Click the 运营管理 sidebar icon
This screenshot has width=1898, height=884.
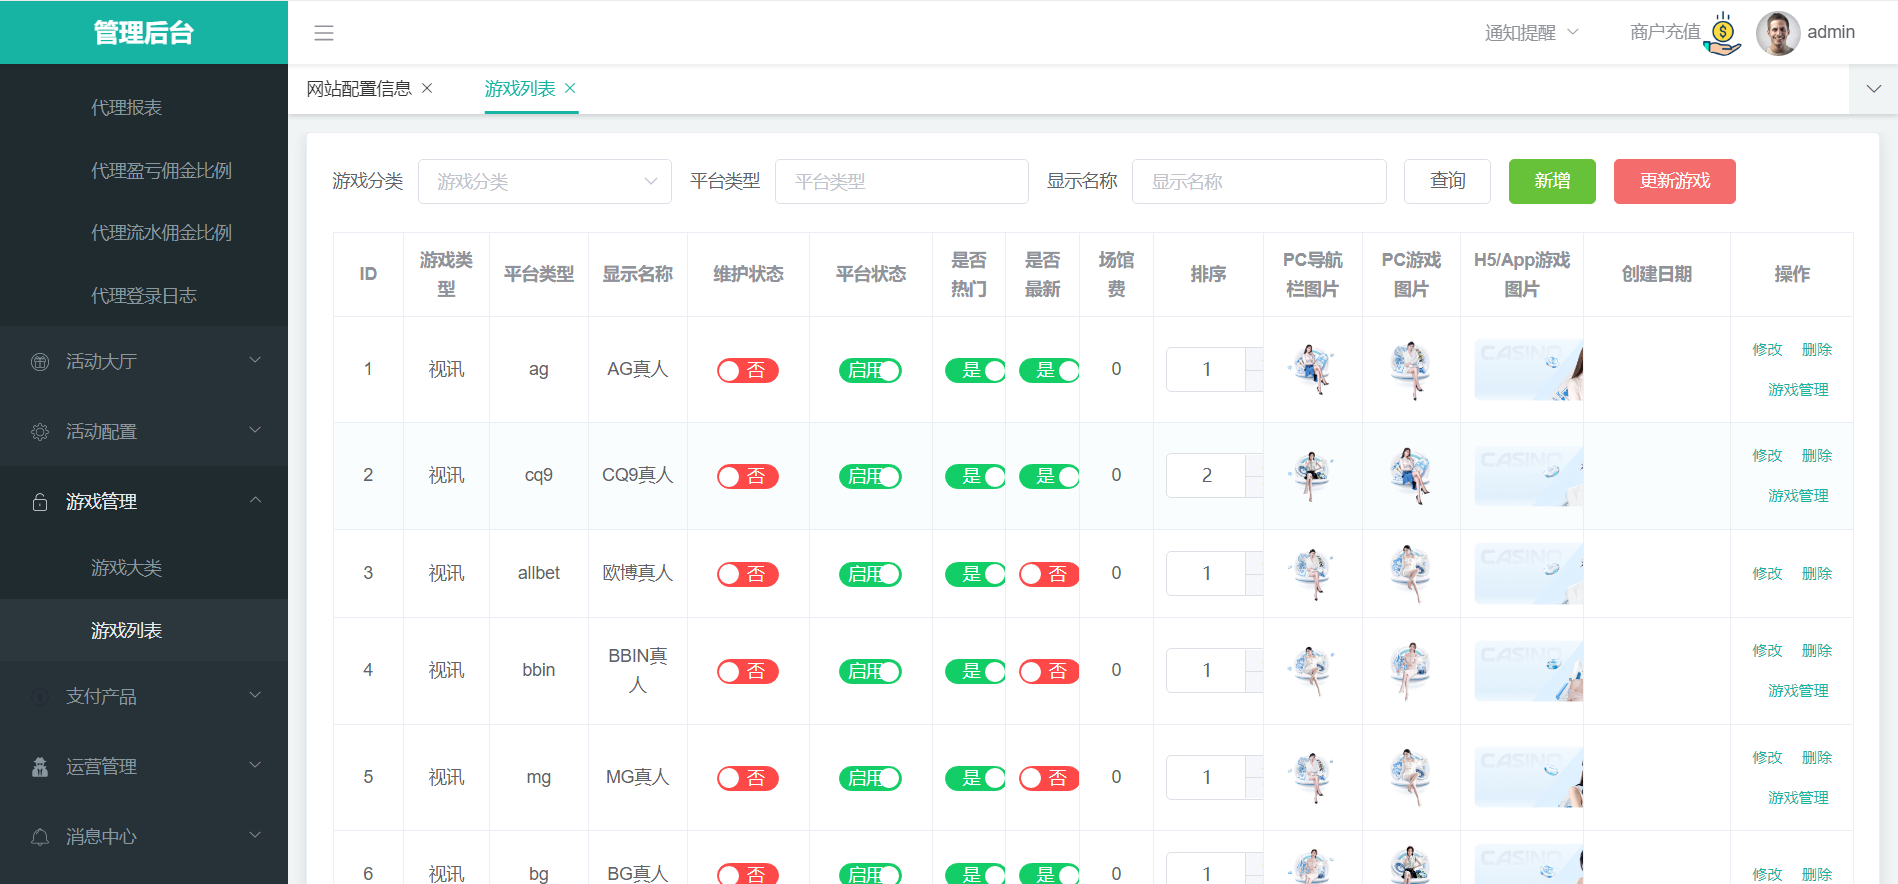pyautogui.click(x=40, y=767)
